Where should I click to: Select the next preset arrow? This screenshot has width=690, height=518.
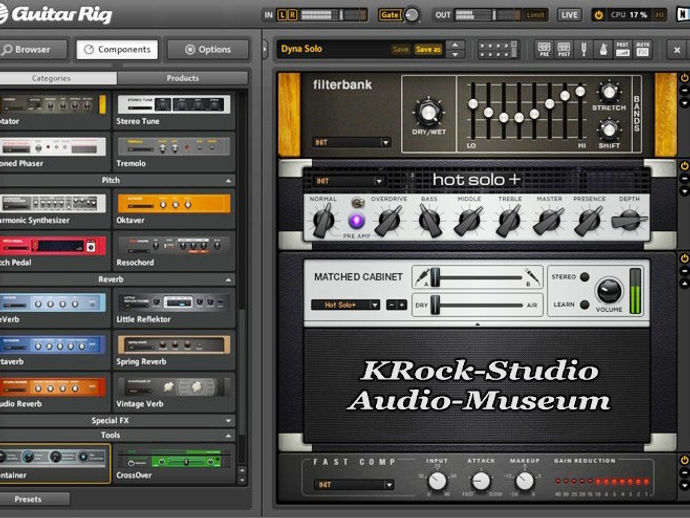(x=455, y=54)
